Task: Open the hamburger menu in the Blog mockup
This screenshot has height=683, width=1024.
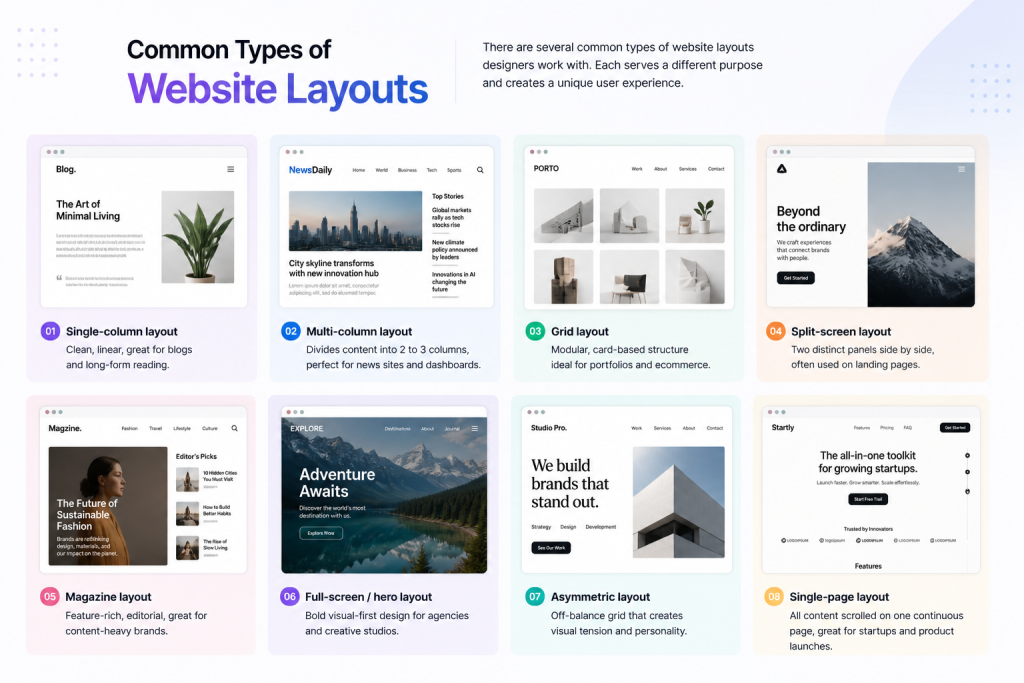Action: pyautogui.click(x=231, y=169)
